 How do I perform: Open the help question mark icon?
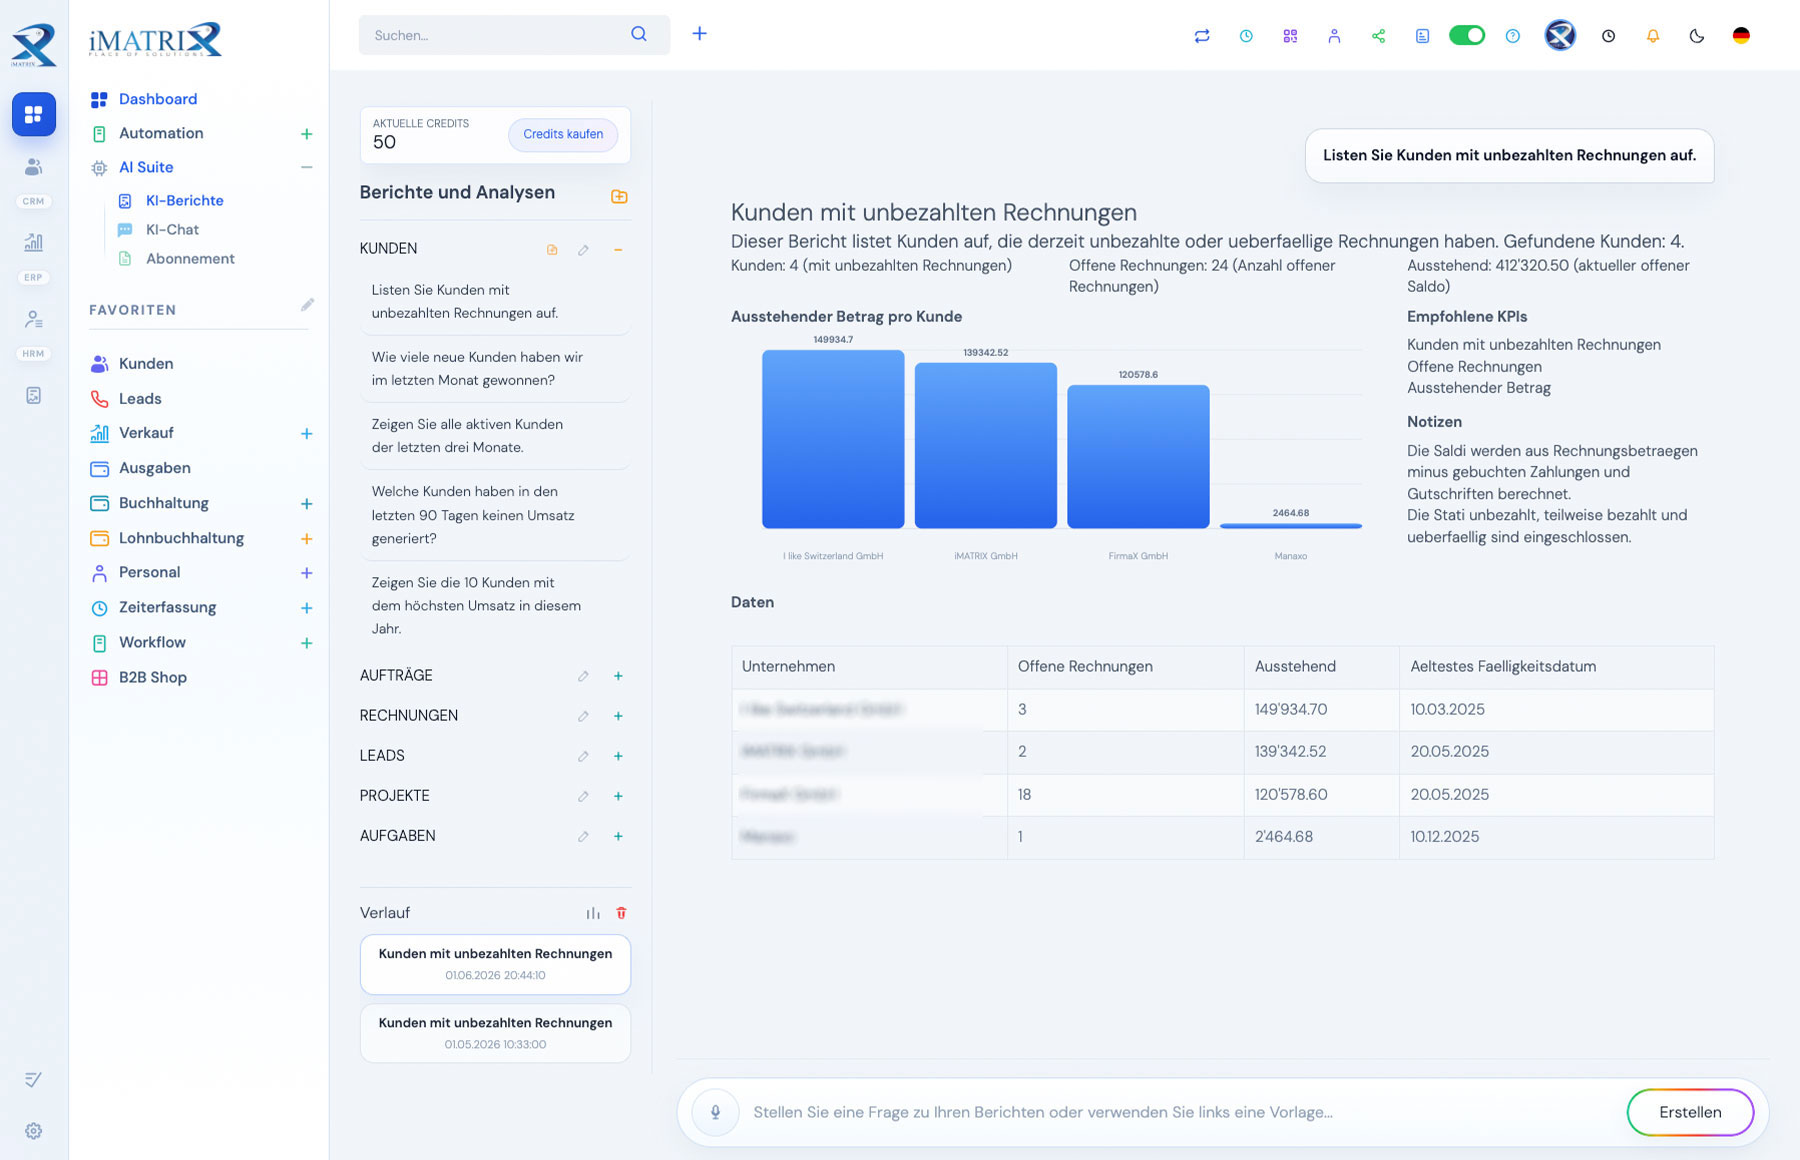pyautogui.click(x=1513, y=36)
